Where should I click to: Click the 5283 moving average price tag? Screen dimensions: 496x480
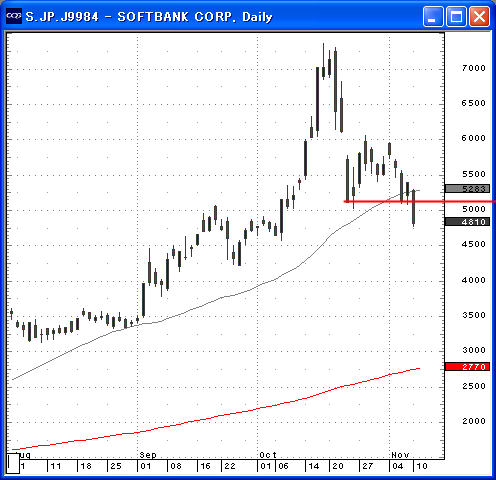click(x=467, y=189)
